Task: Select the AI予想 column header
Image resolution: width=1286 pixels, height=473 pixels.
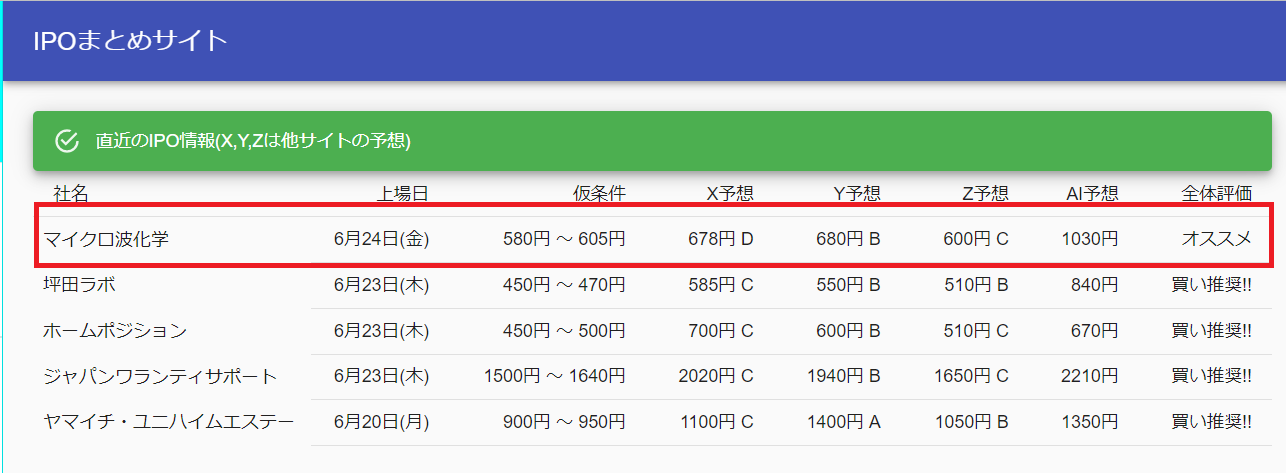Action: [1091, 194]
